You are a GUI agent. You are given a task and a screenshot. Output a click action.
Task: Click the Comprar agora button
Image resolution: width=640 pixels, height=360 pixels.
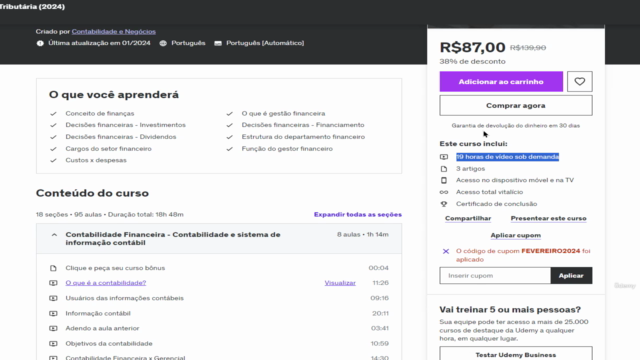pyautogui.click(x=516, y=105)
